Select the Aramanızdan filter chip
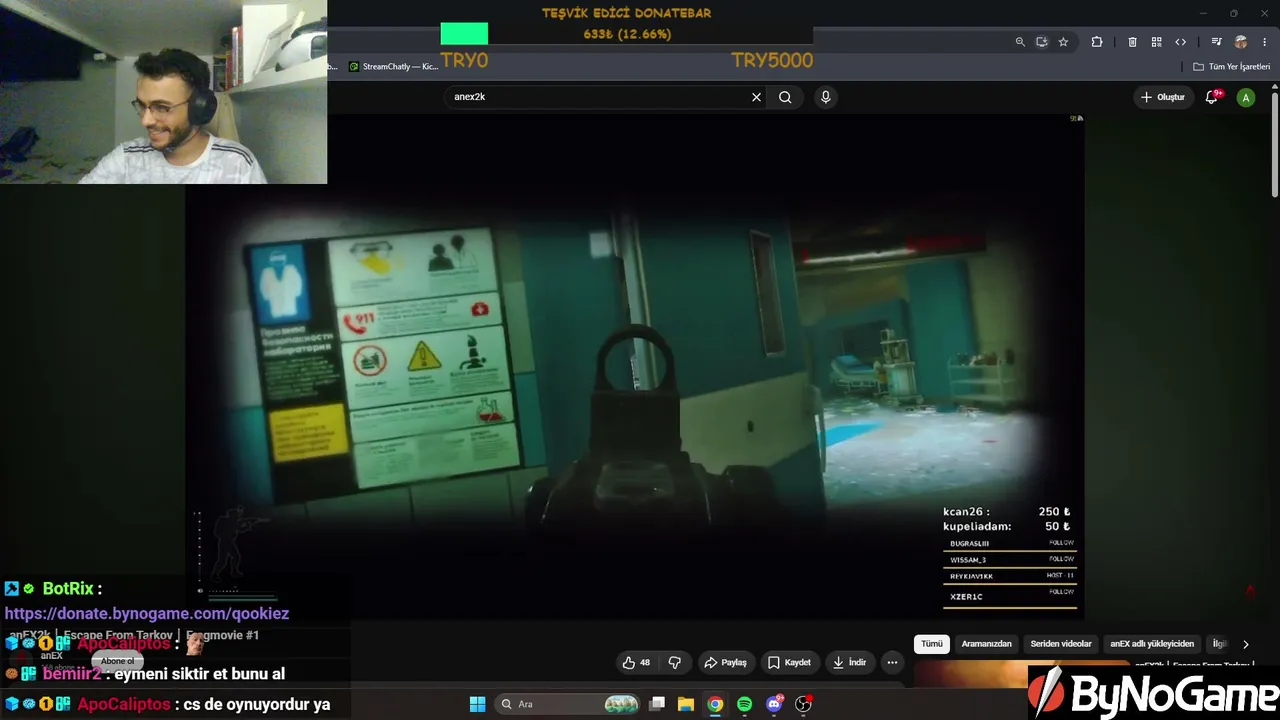The width and height of the screenshot is (1280, 720). 987,644
